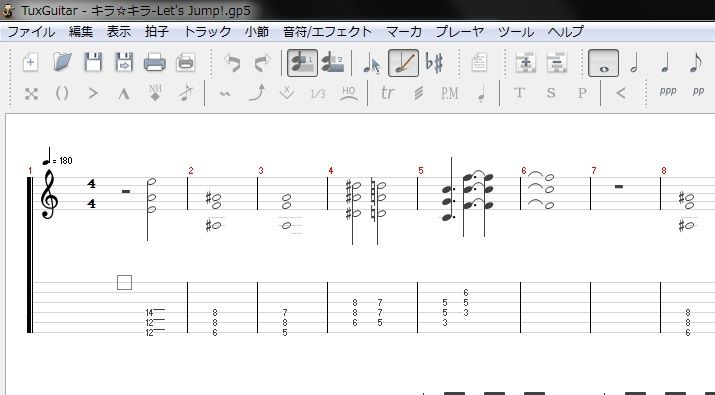Screen dimensions: 715x395
Task: Open the 拍子 menu
Action: coord(156,31)
